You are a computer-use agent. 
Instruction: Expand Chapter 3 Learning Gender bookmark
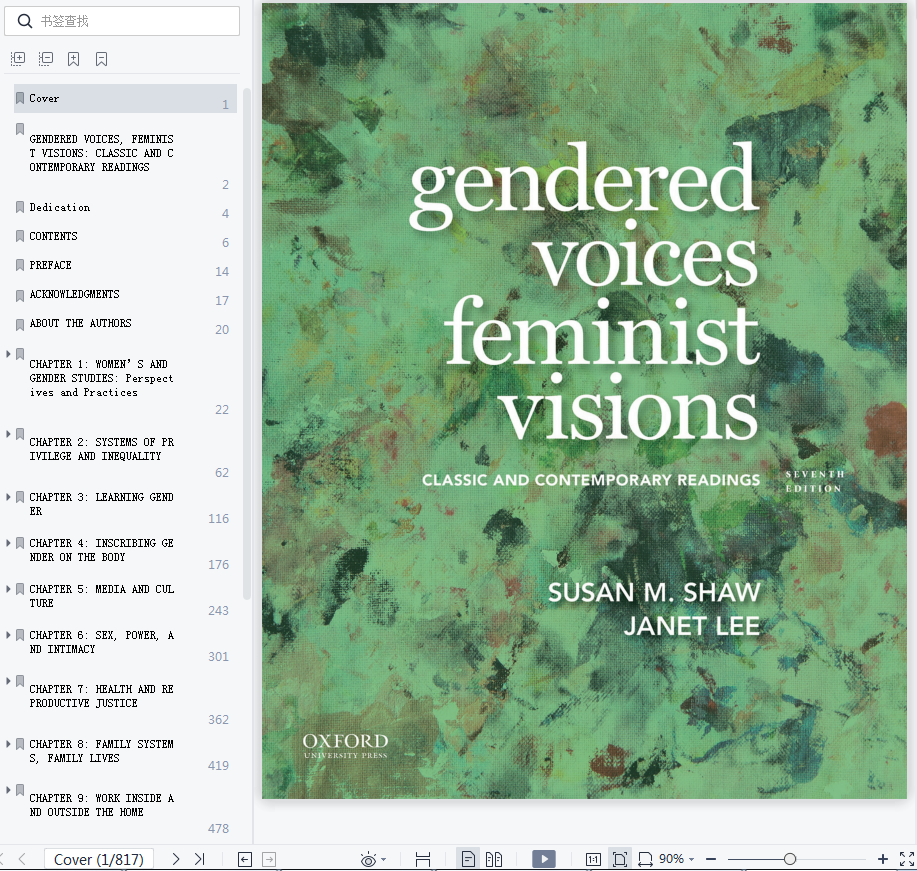point(8,497)
